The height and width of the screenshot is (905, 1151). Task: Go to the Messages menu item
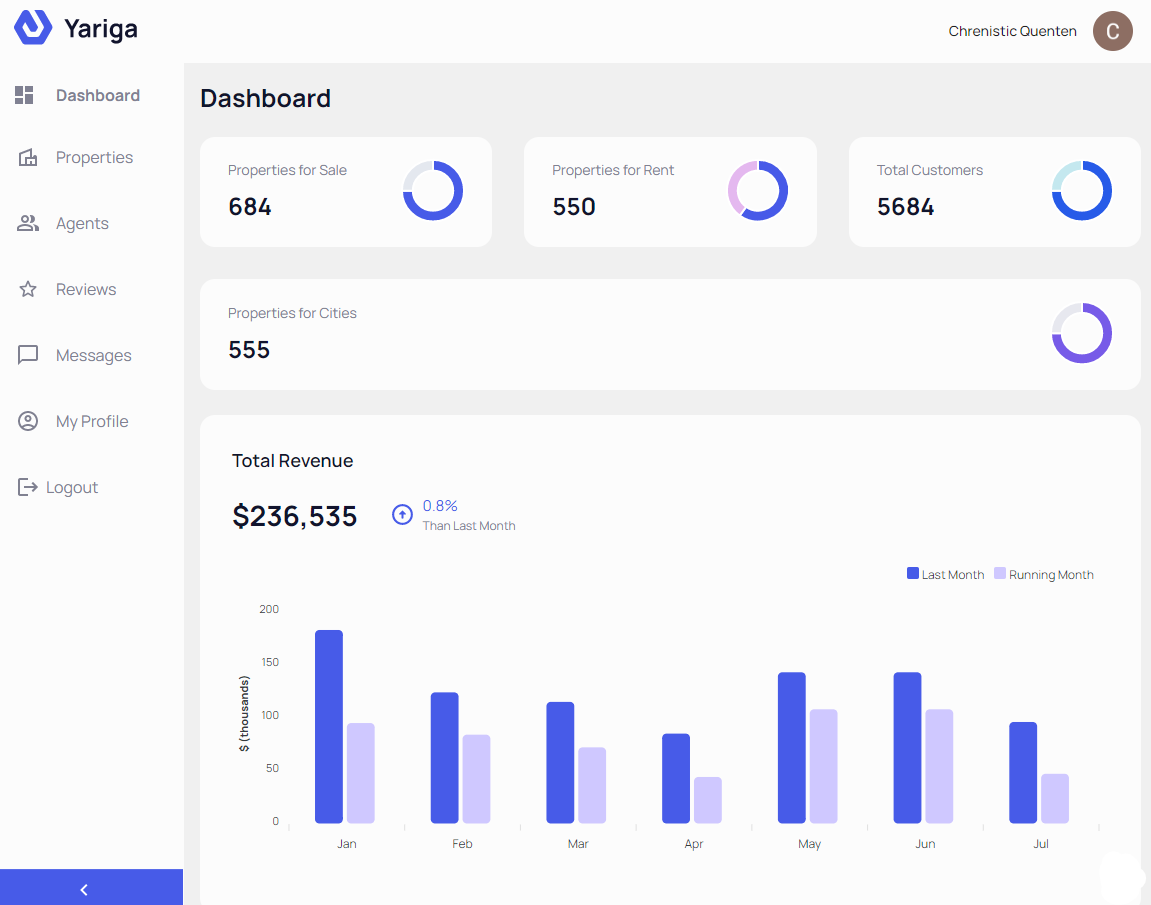(93, 355)
